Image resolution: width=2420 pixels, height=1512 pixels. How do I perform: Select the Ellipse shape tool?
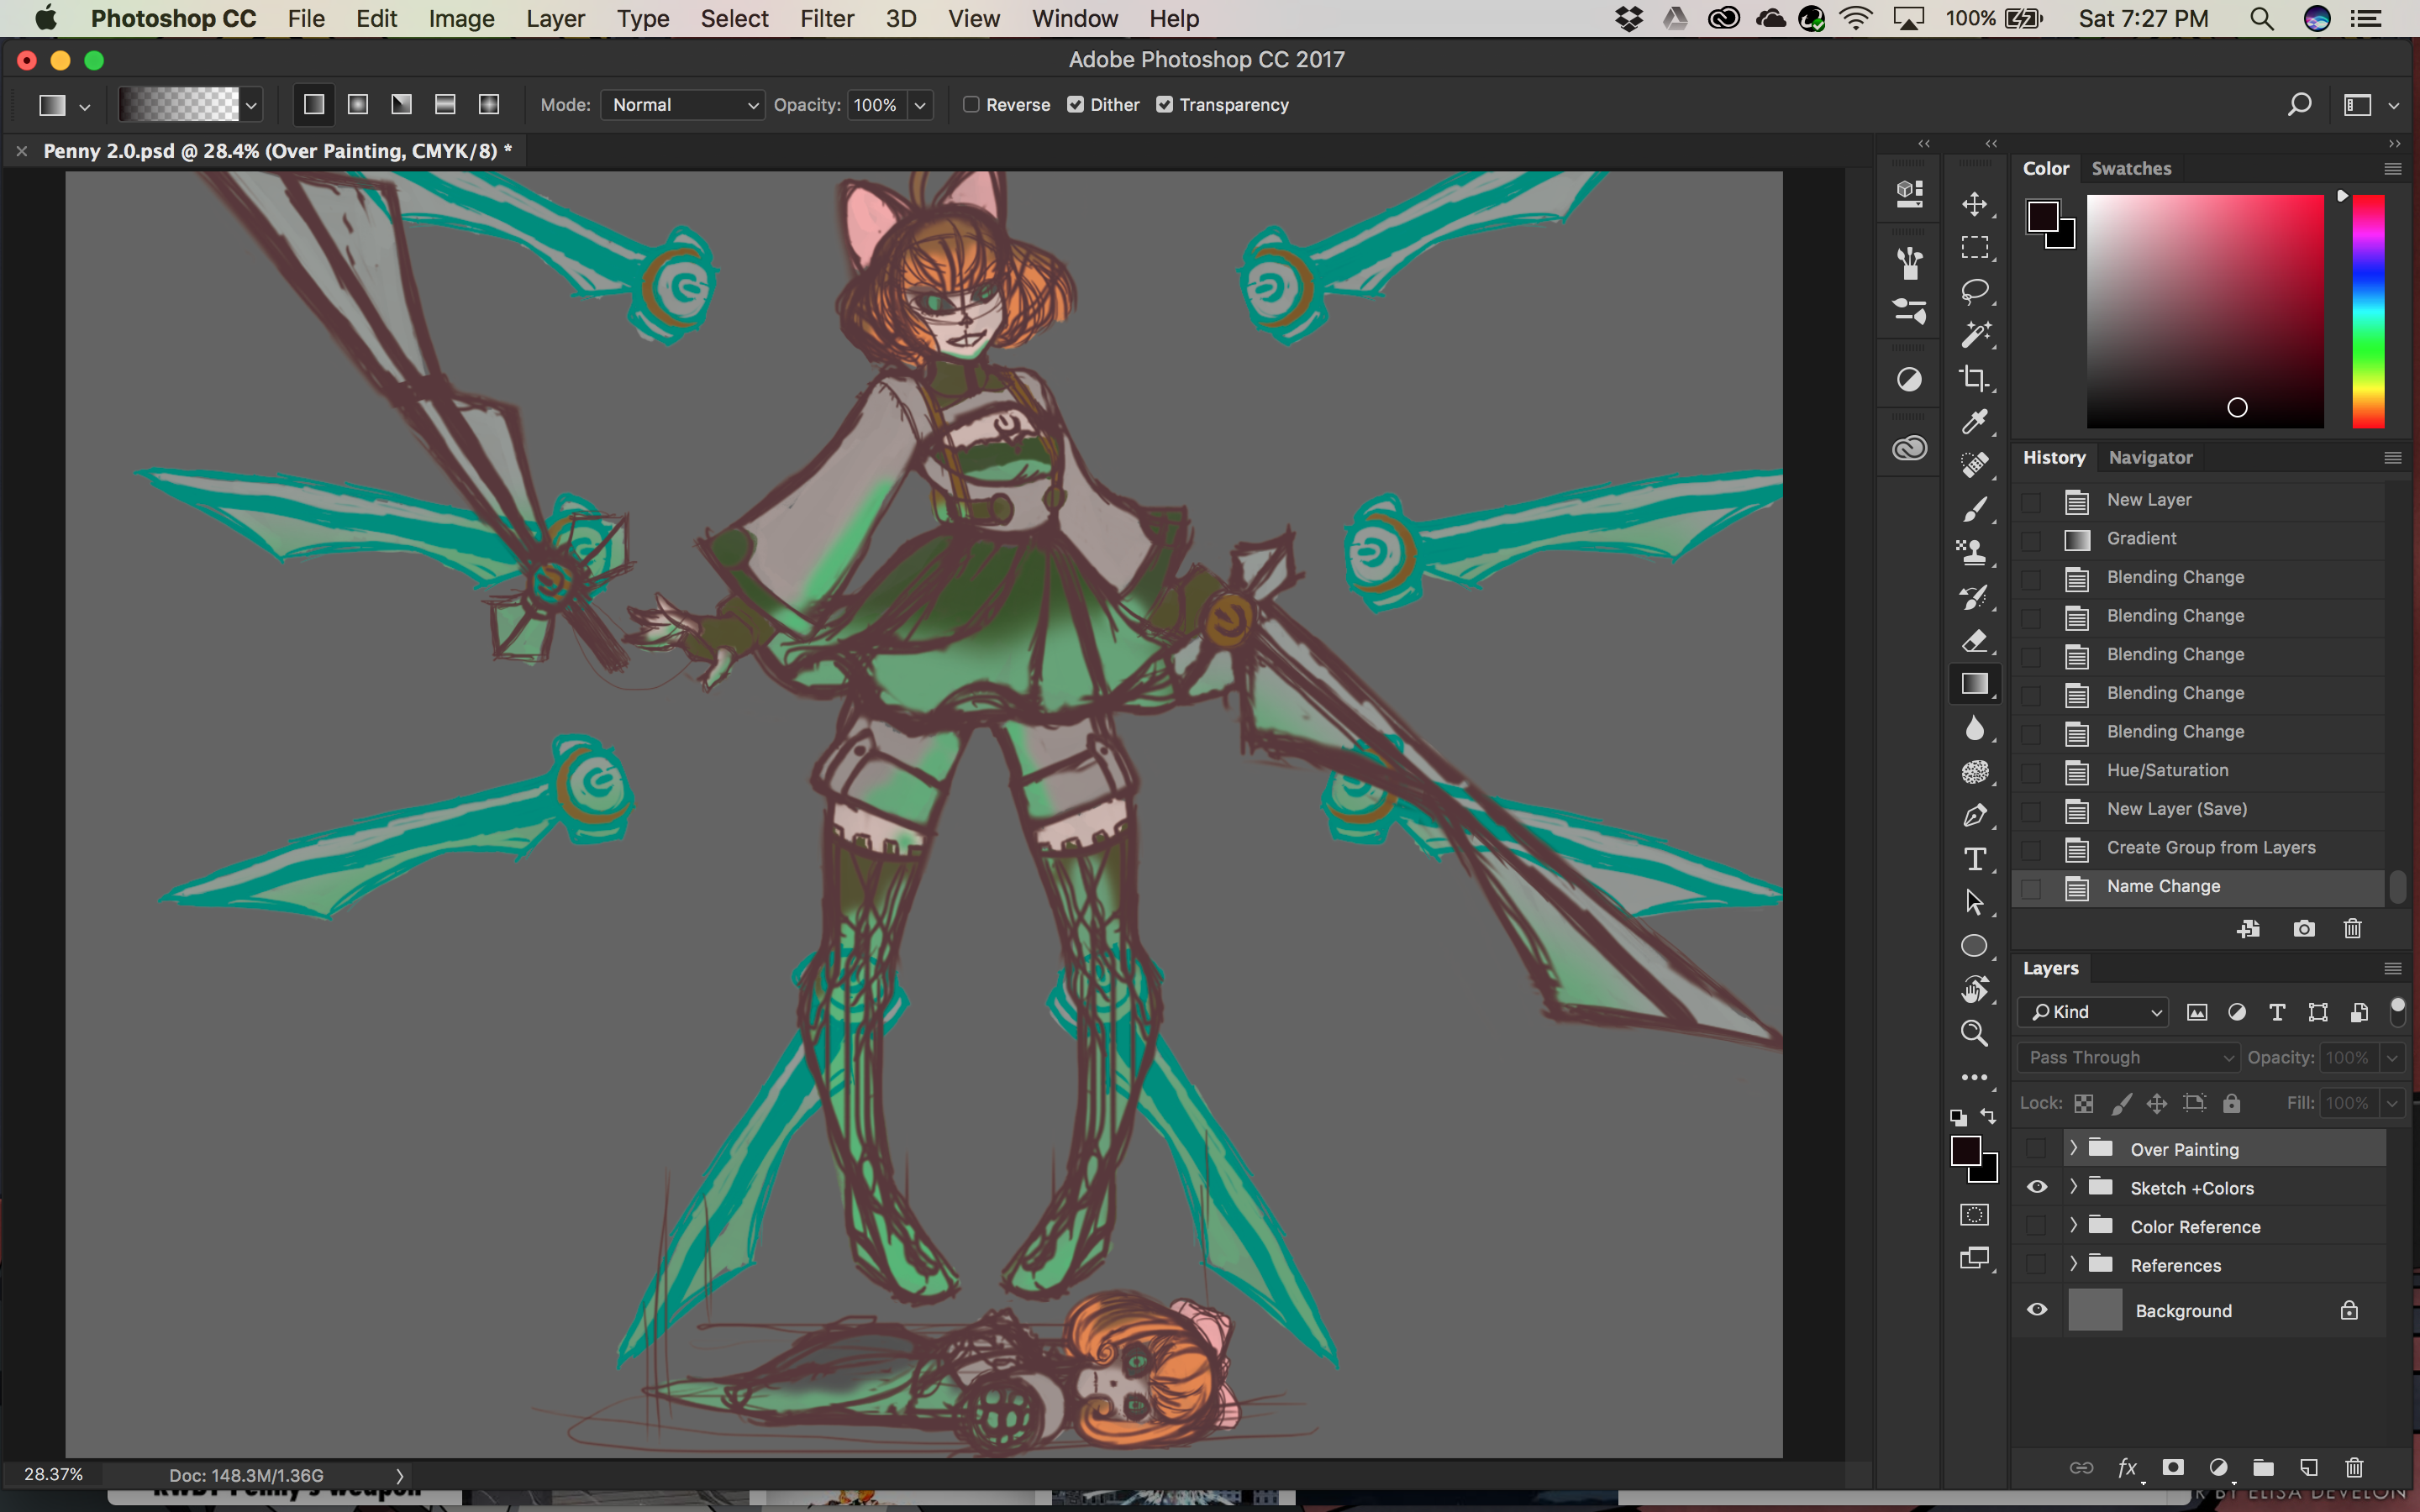click(1974, 946)
